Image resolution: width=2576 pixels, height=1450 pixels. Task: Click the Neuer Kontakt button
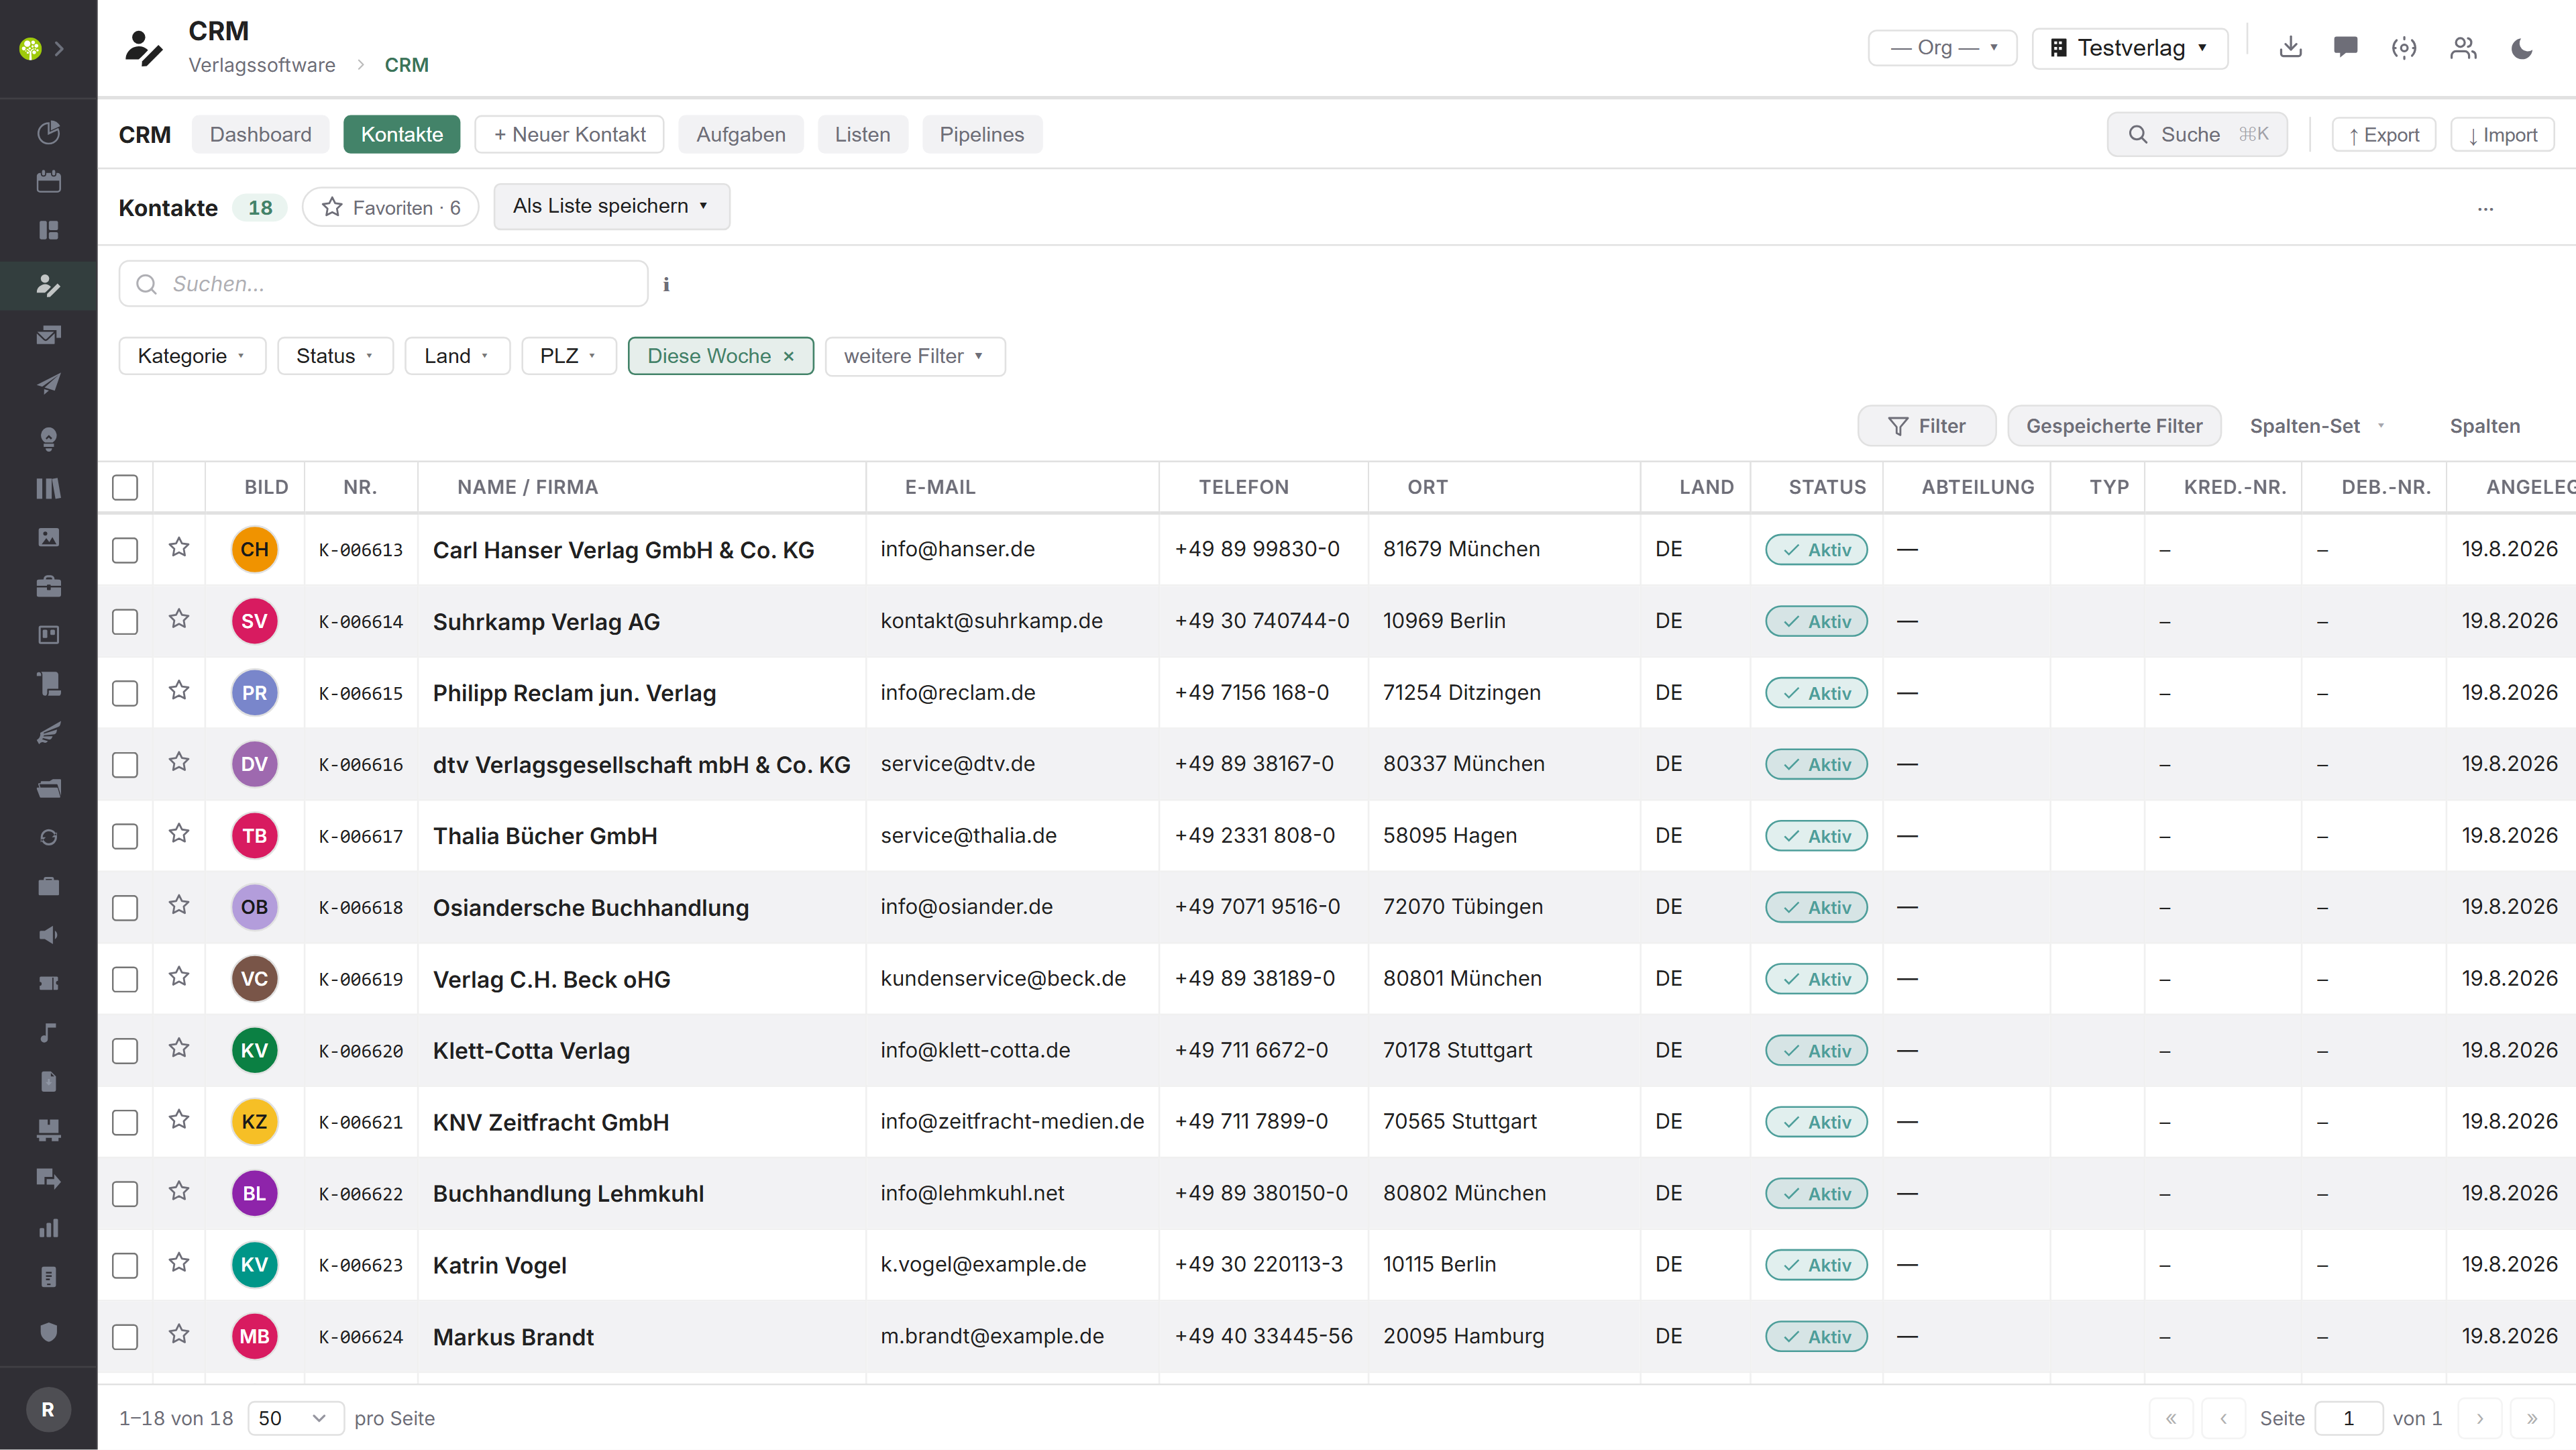tap(569, 134)
